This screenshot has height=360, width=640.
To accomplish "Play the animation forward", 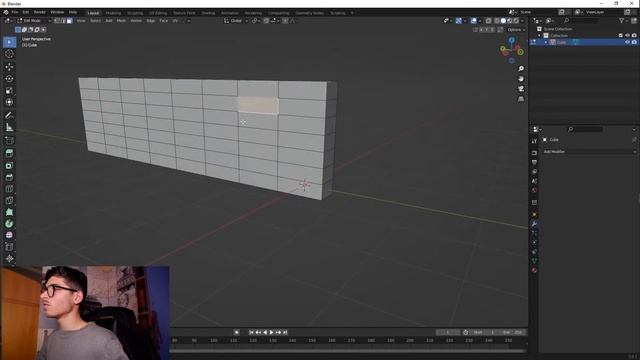I will point(271,332).
